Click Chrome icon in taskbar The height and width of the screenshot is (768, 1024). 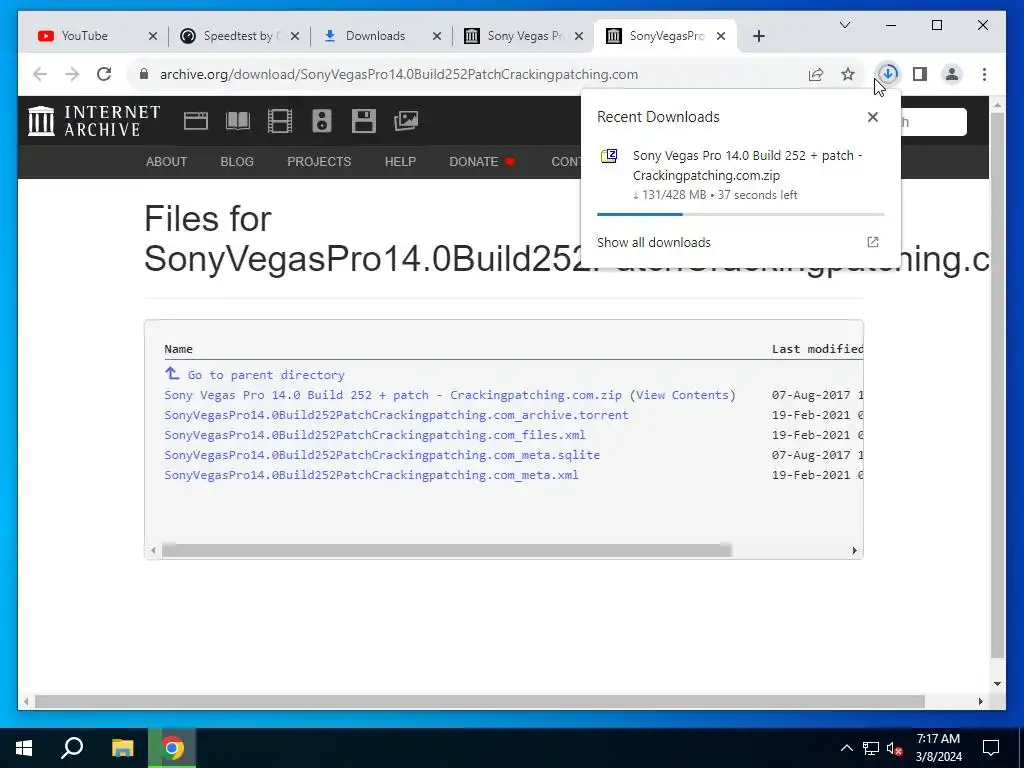pos(172,748)
